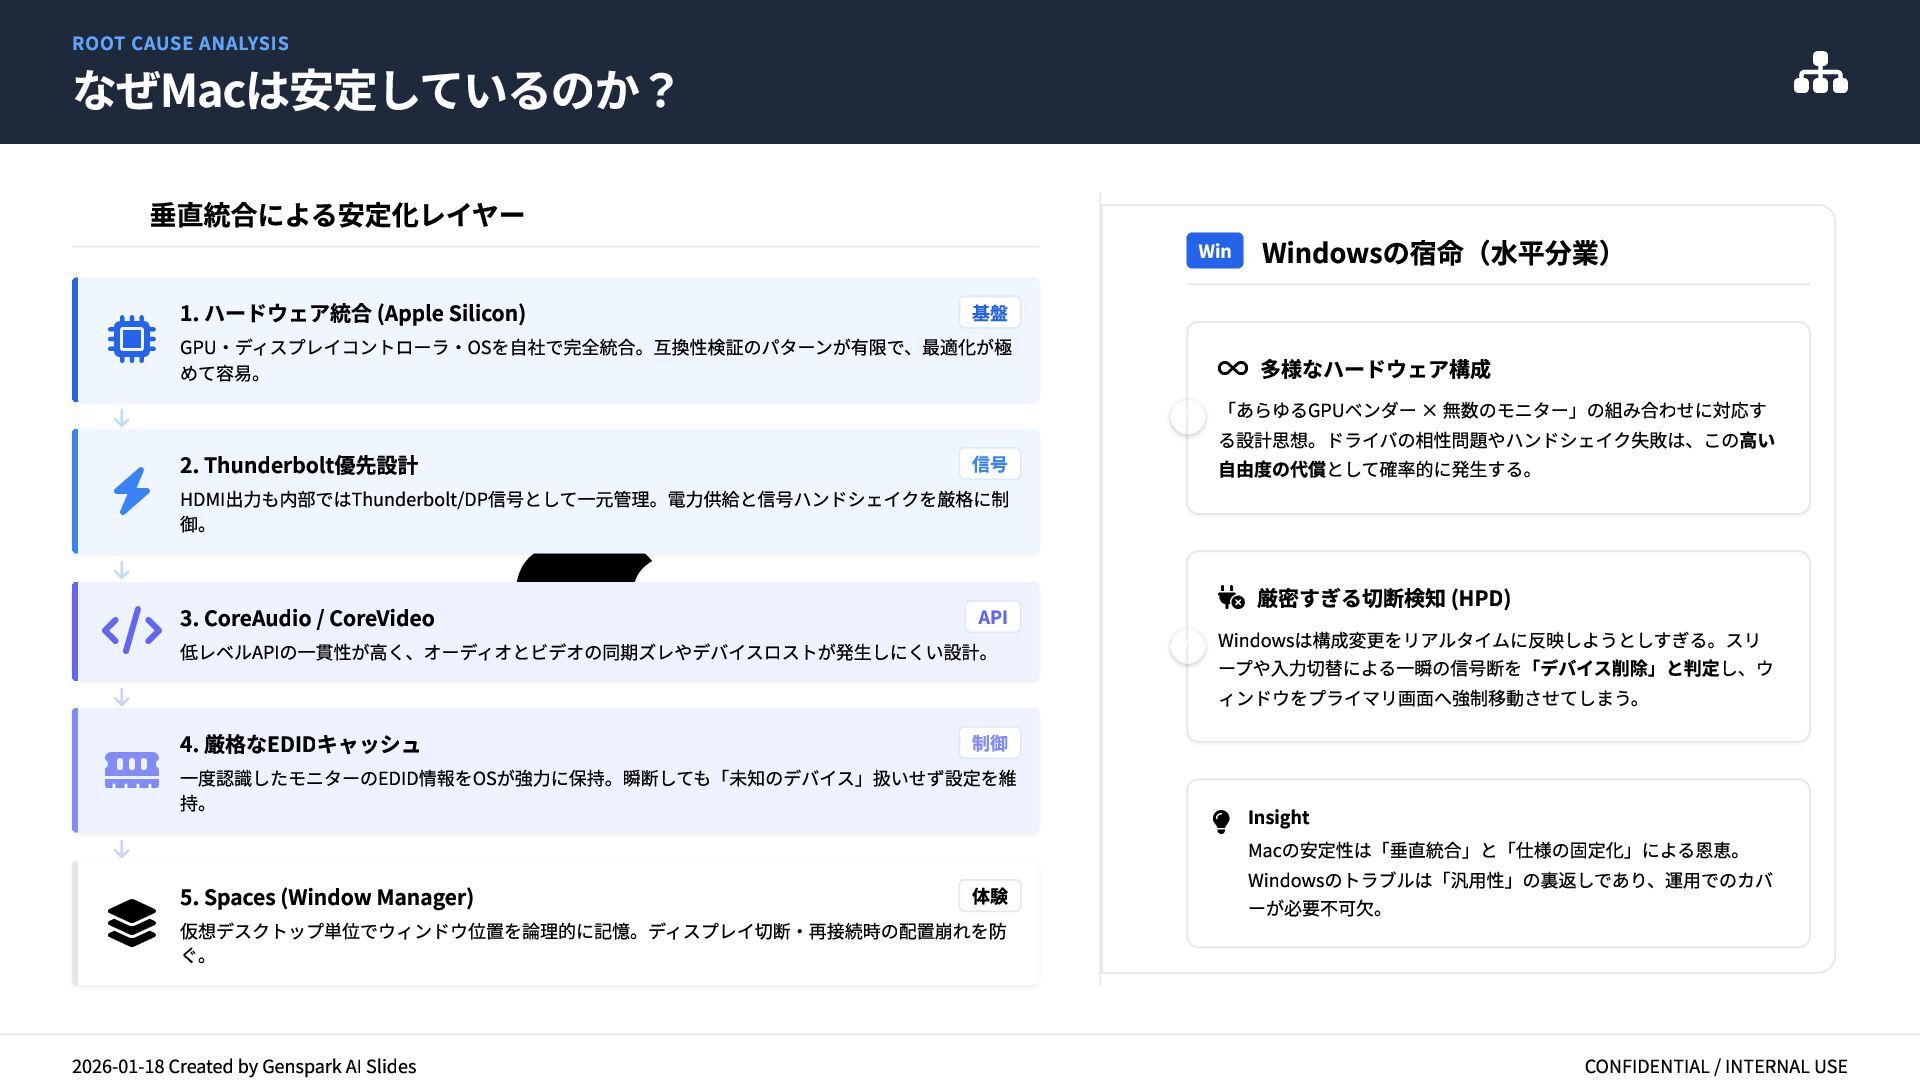
Task: Click the 制御 tag label
Action: pos(989,743)
